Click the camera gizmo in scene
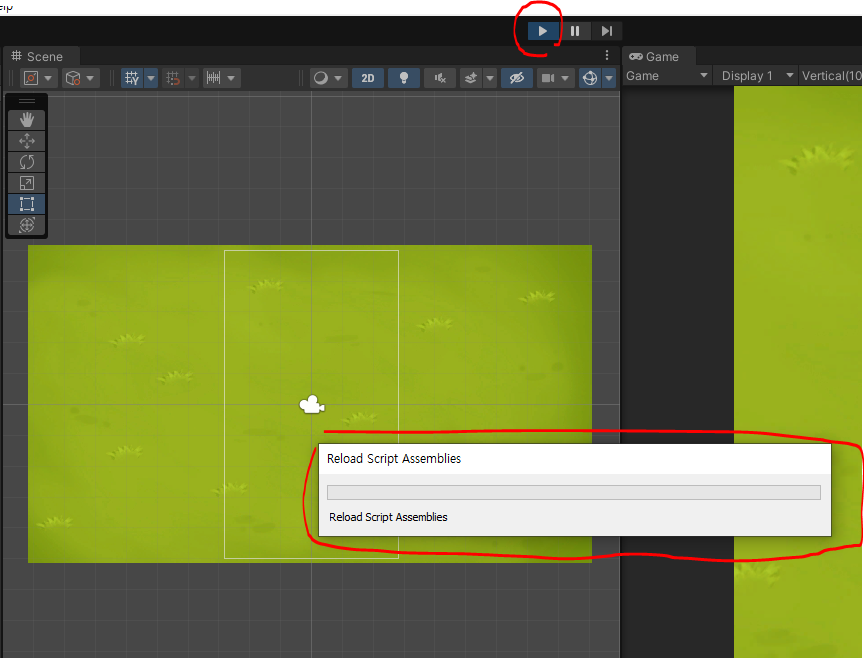The image size is (864, 658). 312,405
